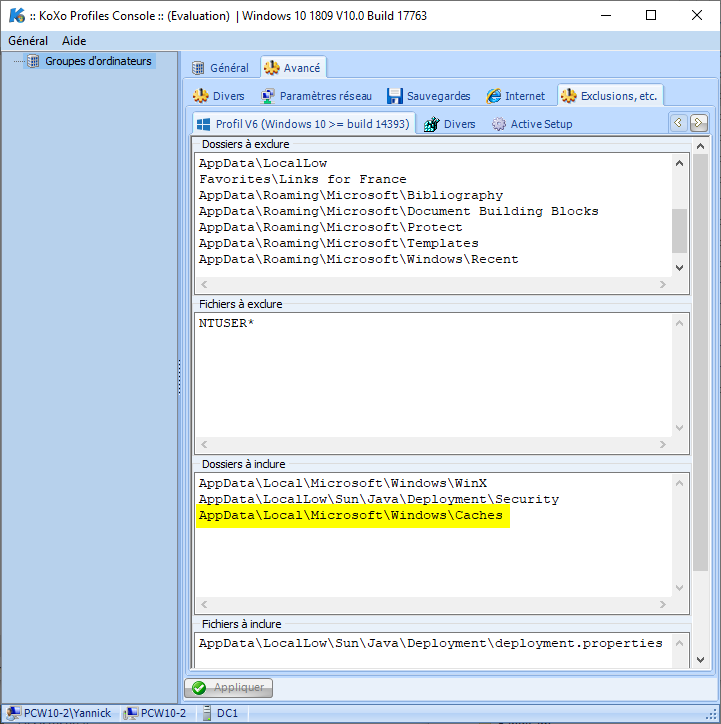
Task: Open the Sauvegardes tab
Action: point(428,96)
